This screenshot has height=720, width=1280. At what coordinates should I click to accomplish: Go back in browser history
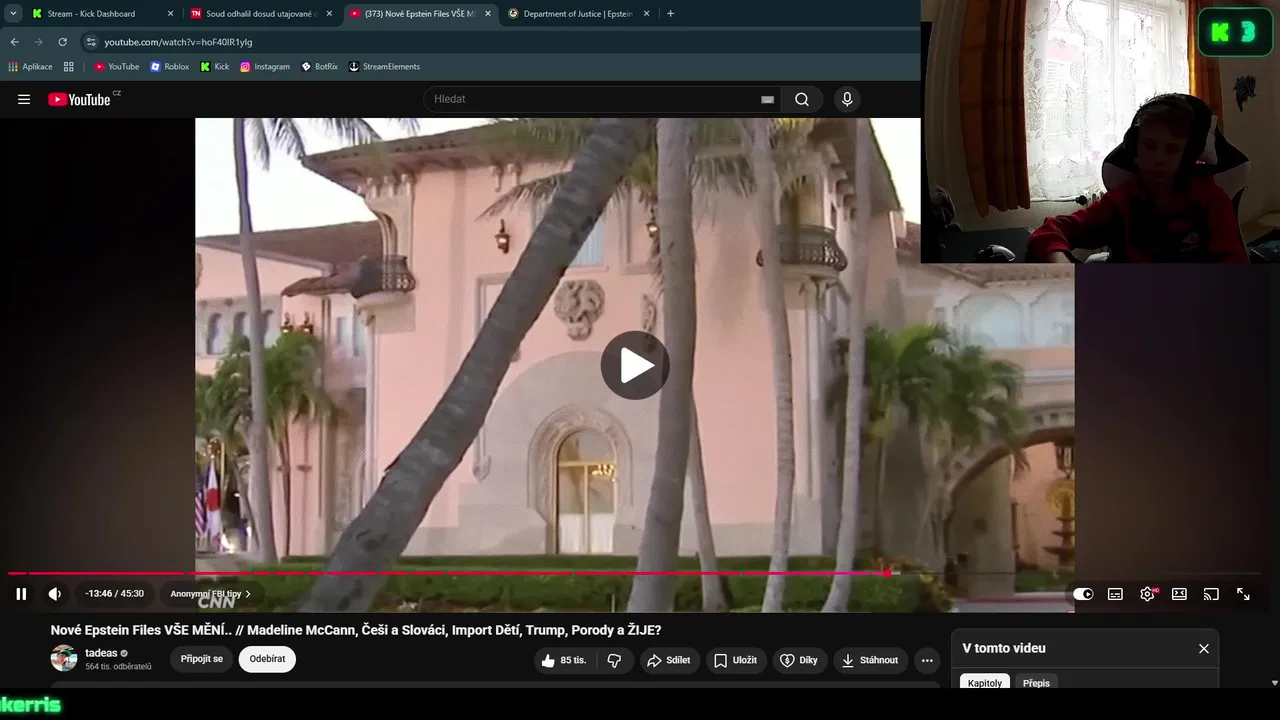coord(15,42)
